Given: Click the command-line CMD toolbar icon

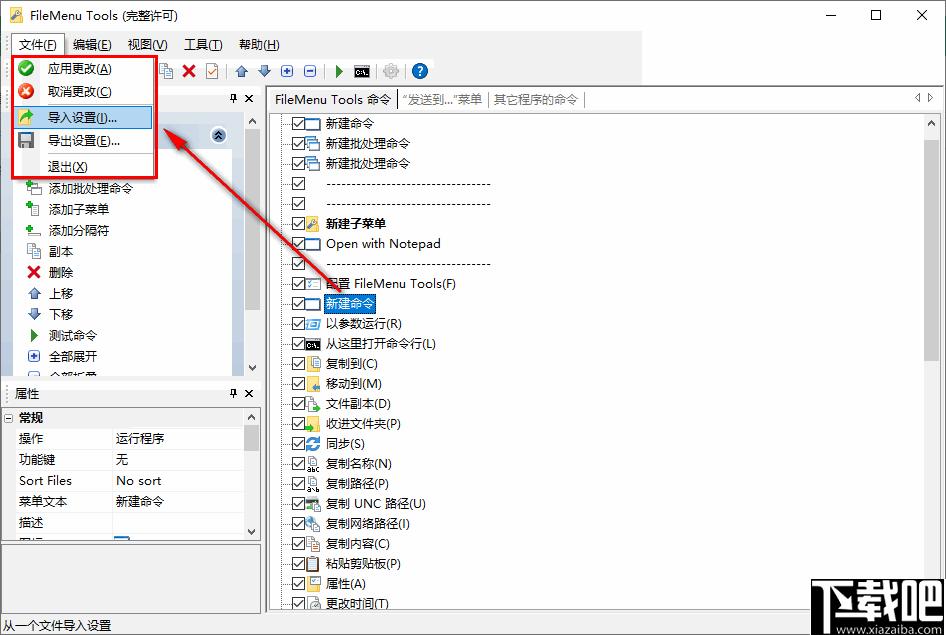Looking at the screenshot, I should (x=363, y=70).
